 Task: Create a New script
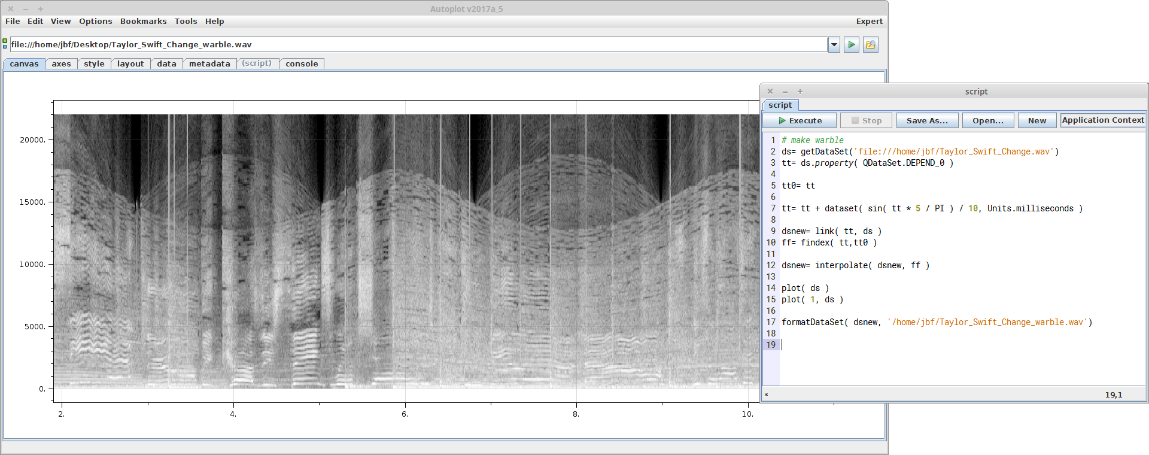coord(1037,120)
